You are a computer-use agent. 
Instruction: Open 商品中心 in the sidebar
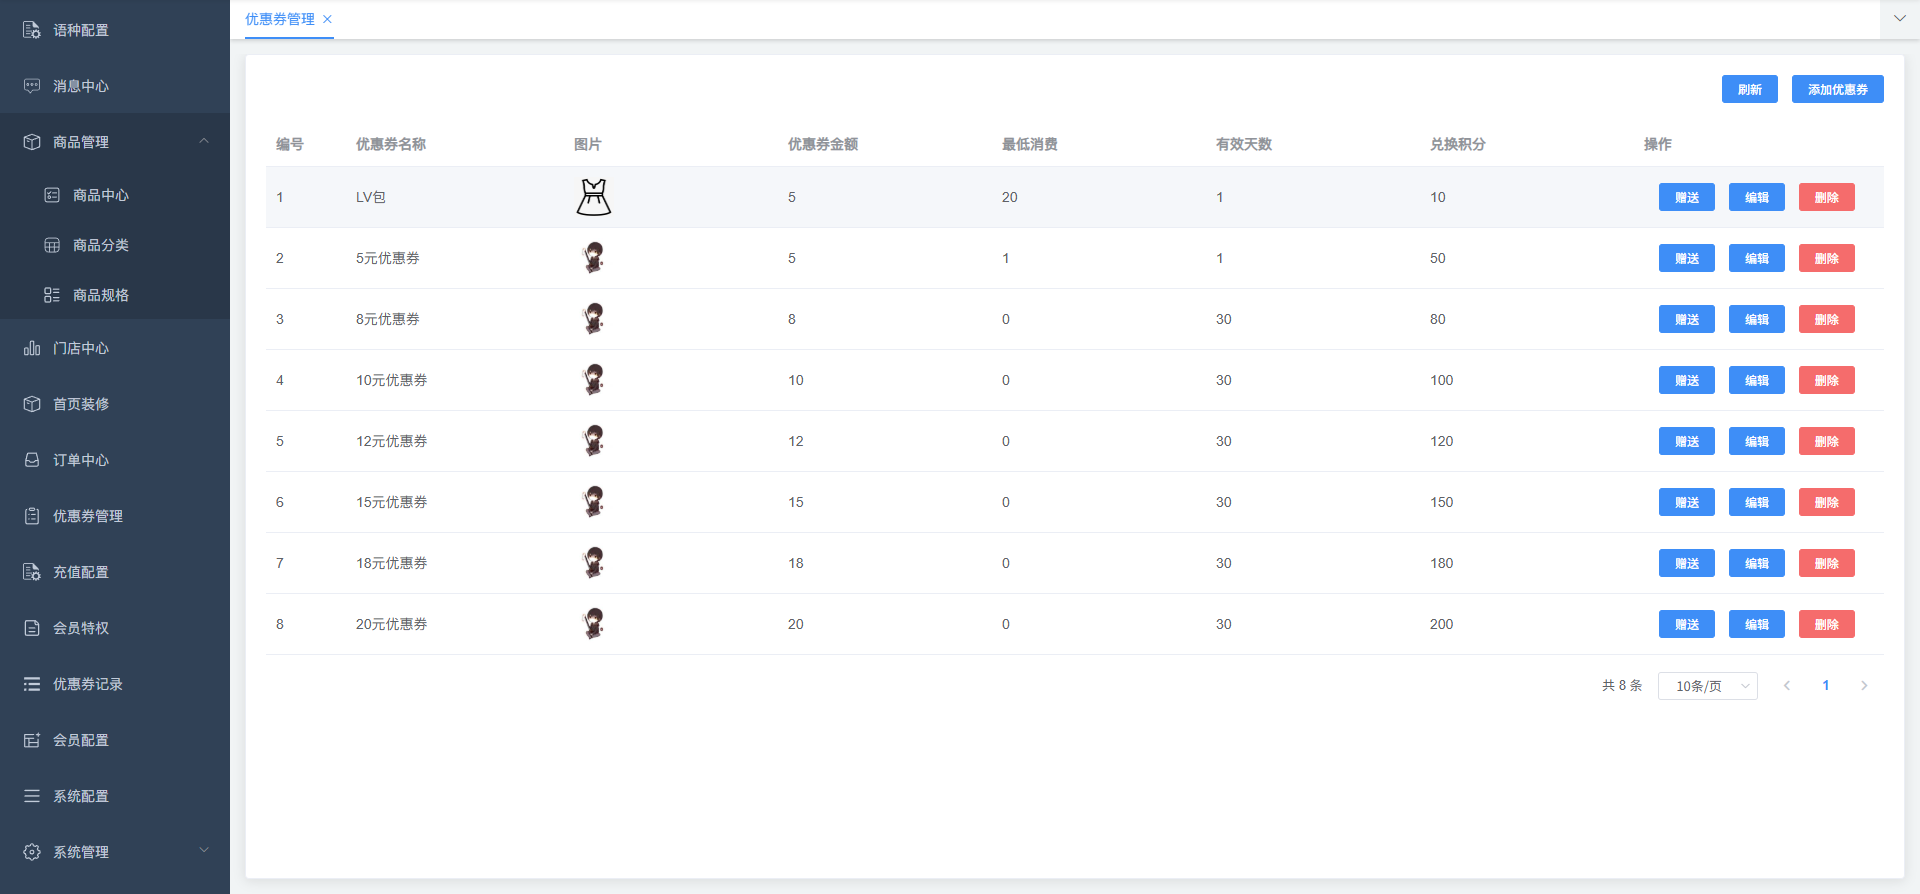point(101,195)
